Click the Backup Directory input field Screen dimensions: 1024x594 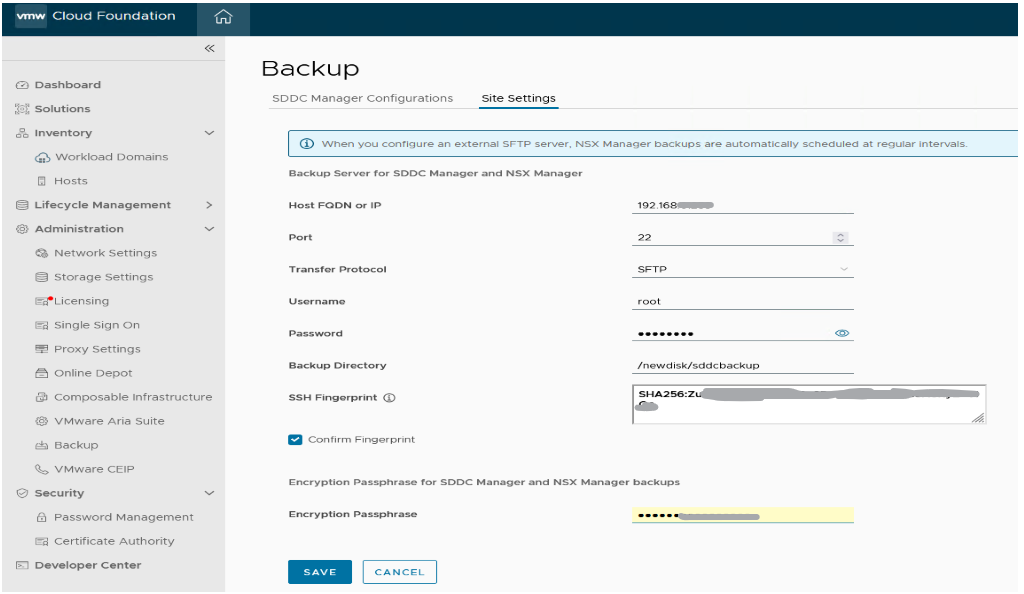point(743,366)
